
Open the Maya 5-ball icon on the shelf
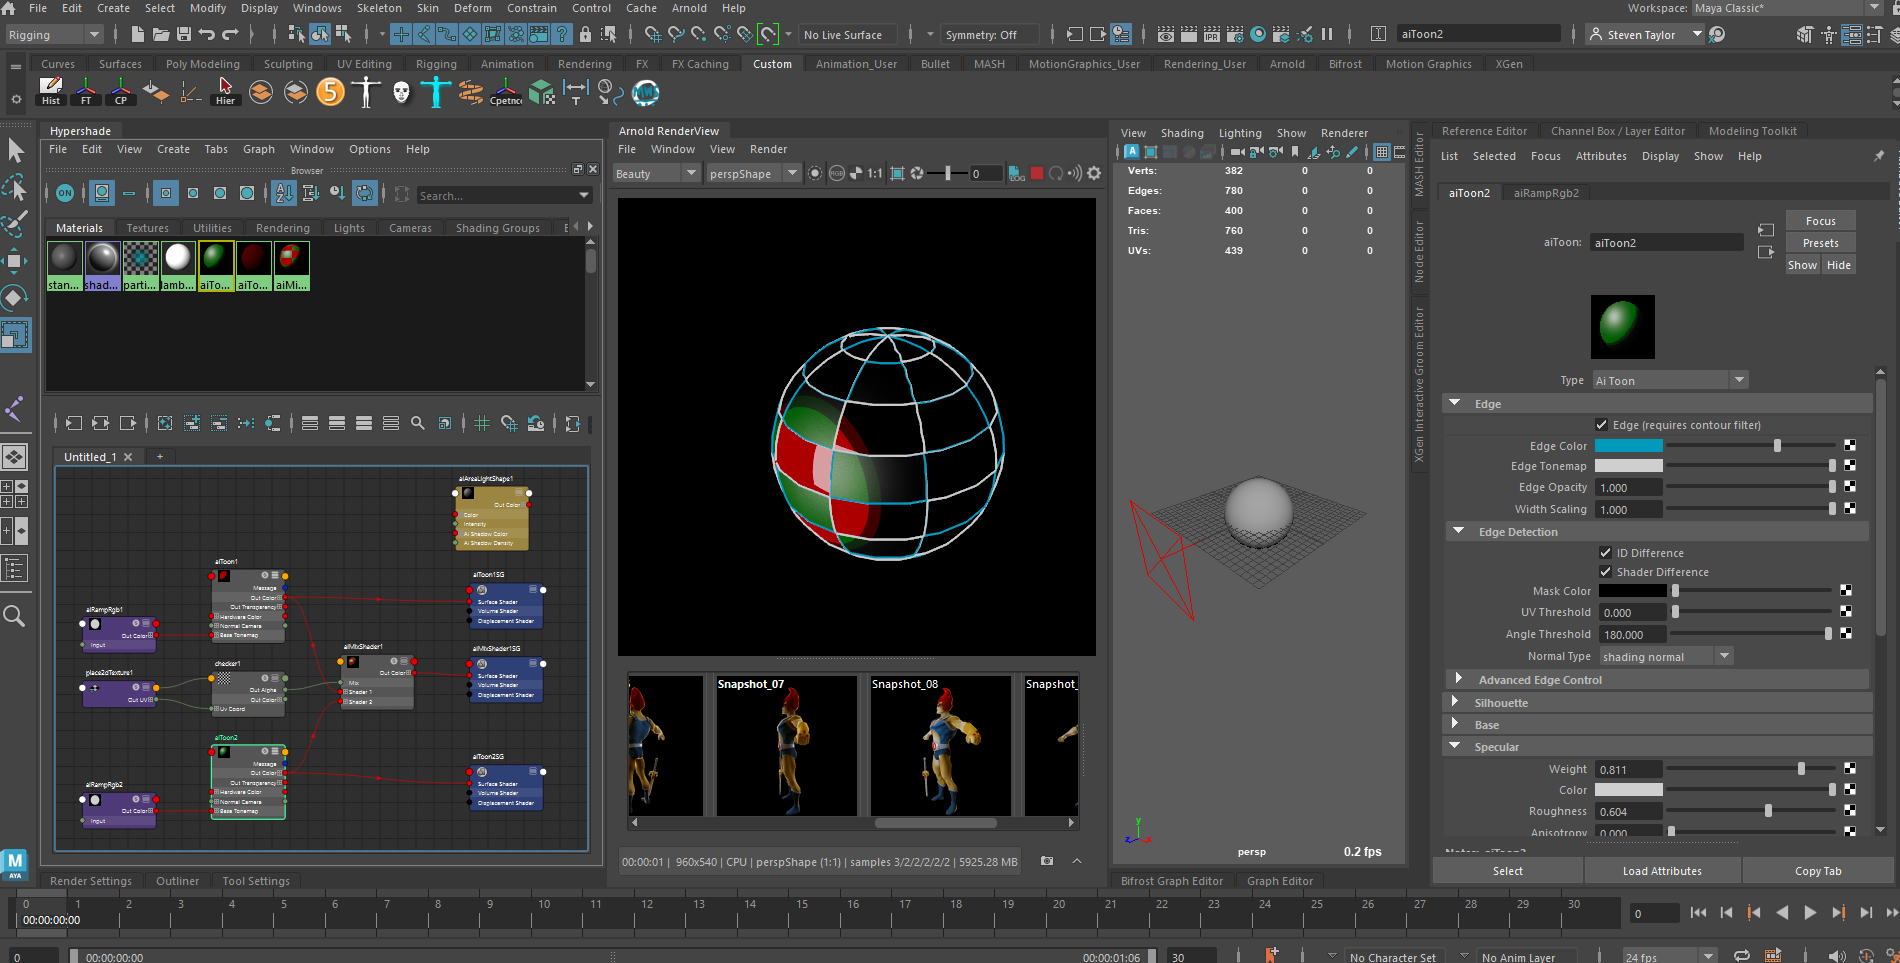(x=330, y=92)
